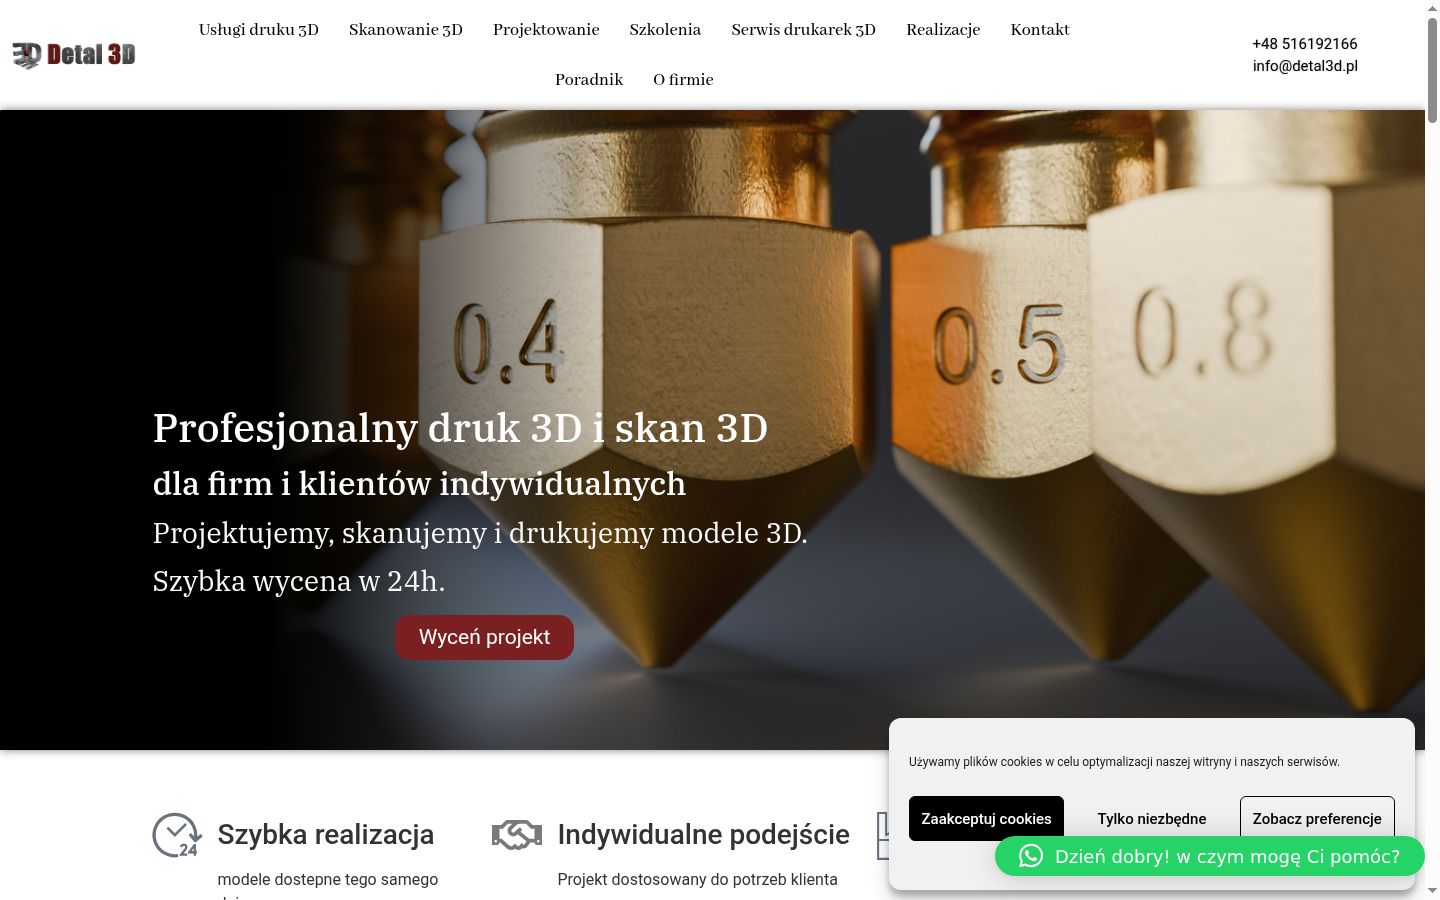Click 'Projekt dostosowany do potrzeb klienta' text
Screen dimensions: 1440x900
pos(698,879)
